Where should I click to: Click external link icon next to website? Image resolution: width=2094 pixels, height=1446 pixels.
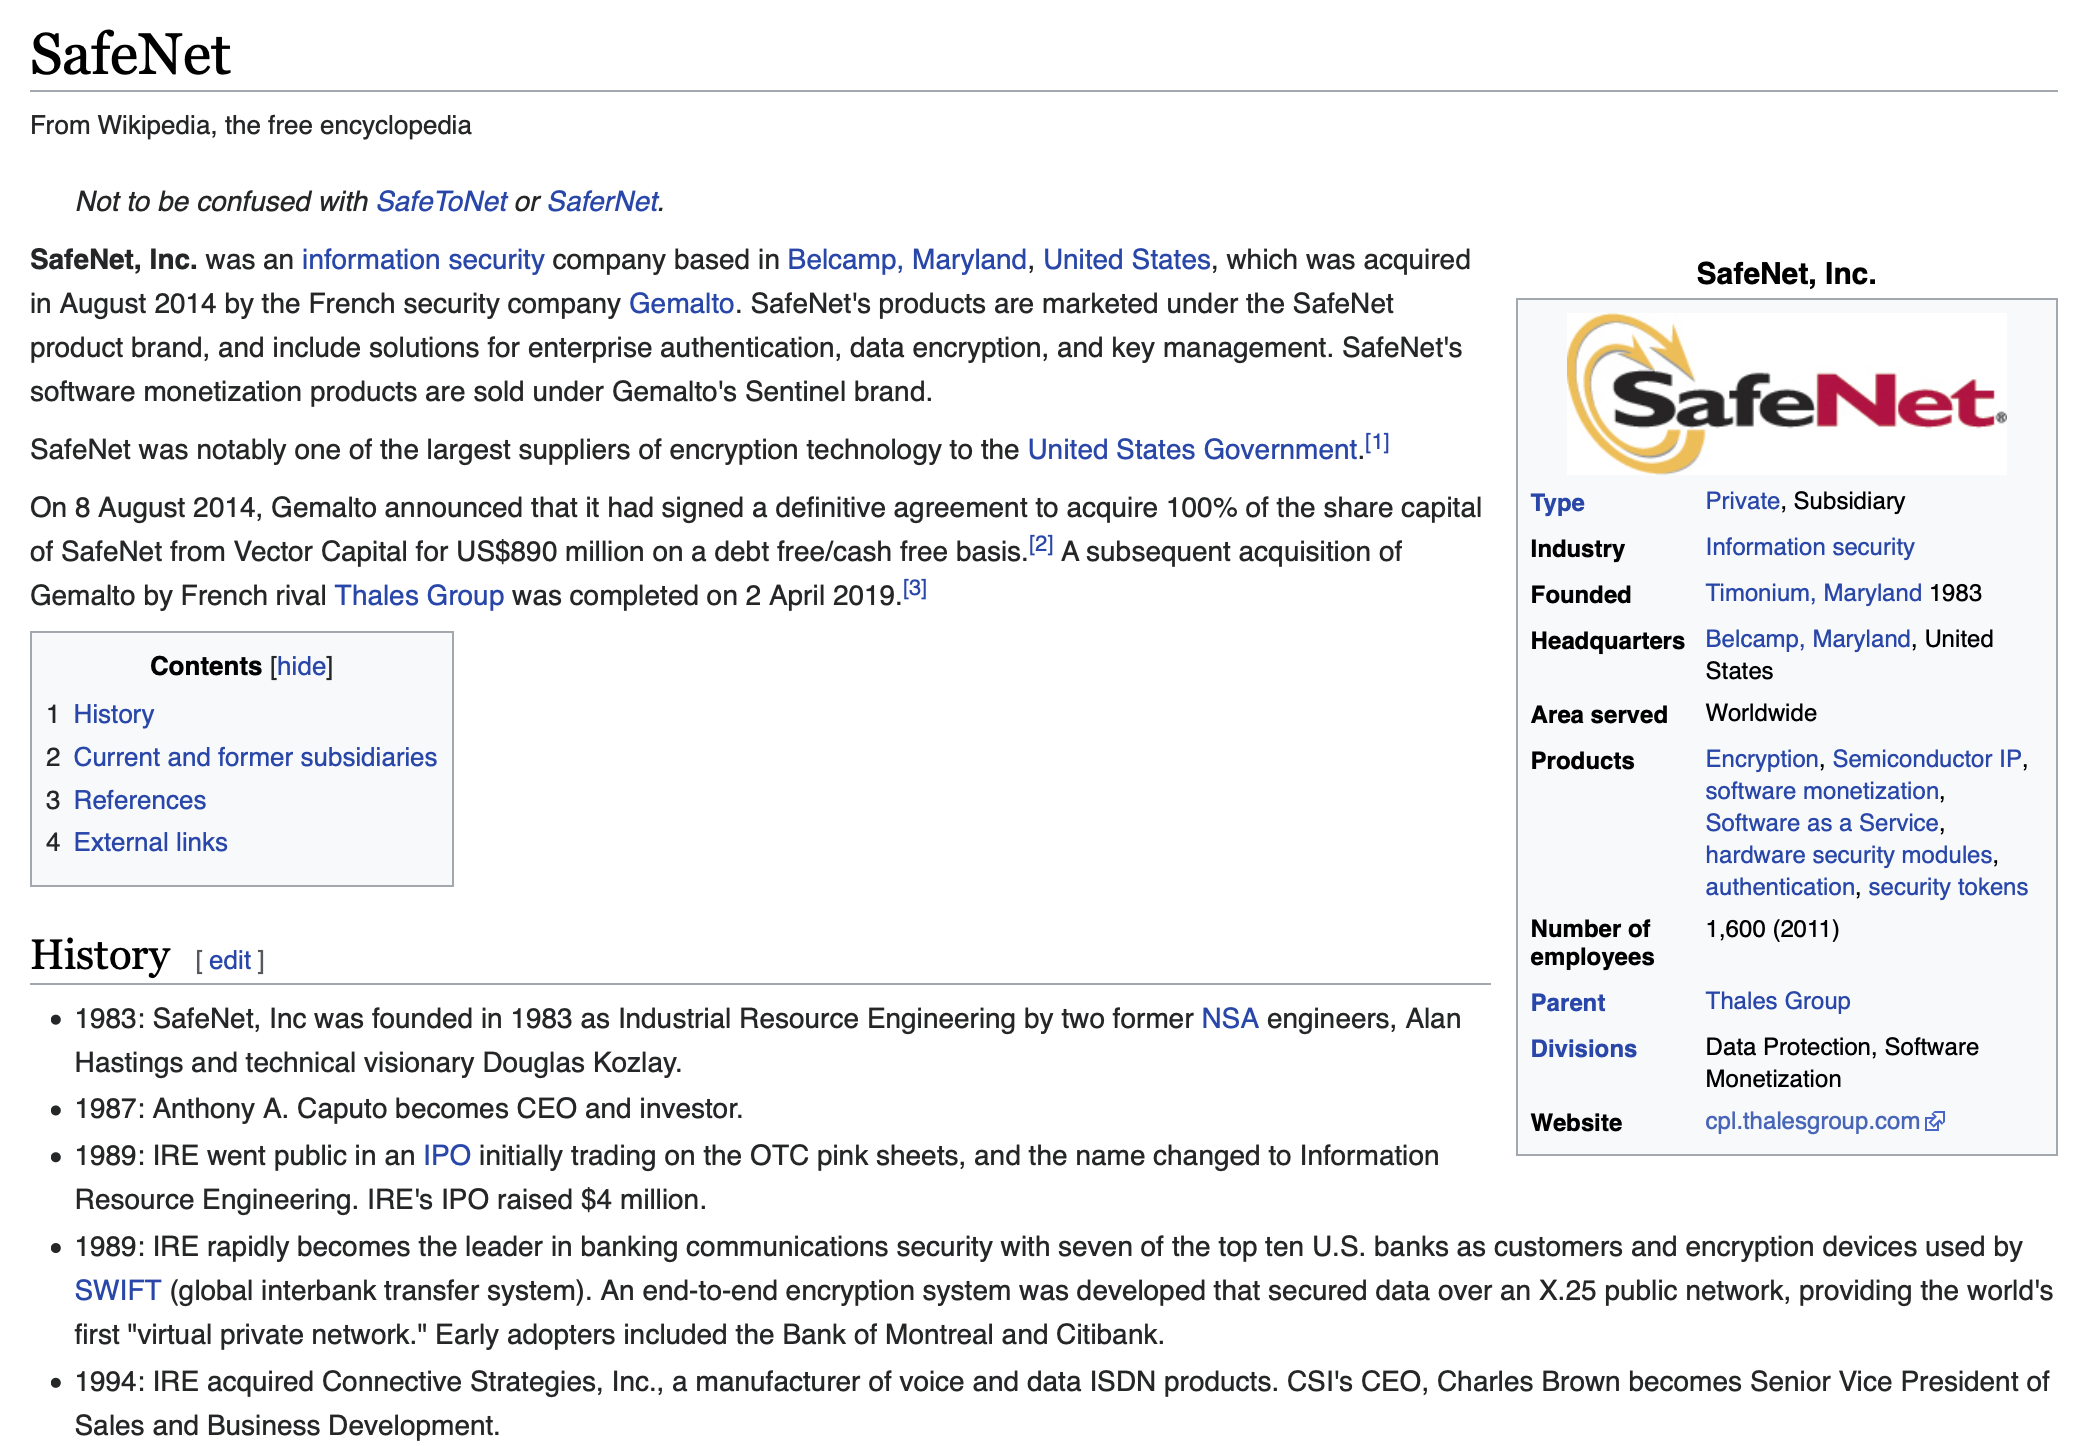(x=1935, y=1121)
